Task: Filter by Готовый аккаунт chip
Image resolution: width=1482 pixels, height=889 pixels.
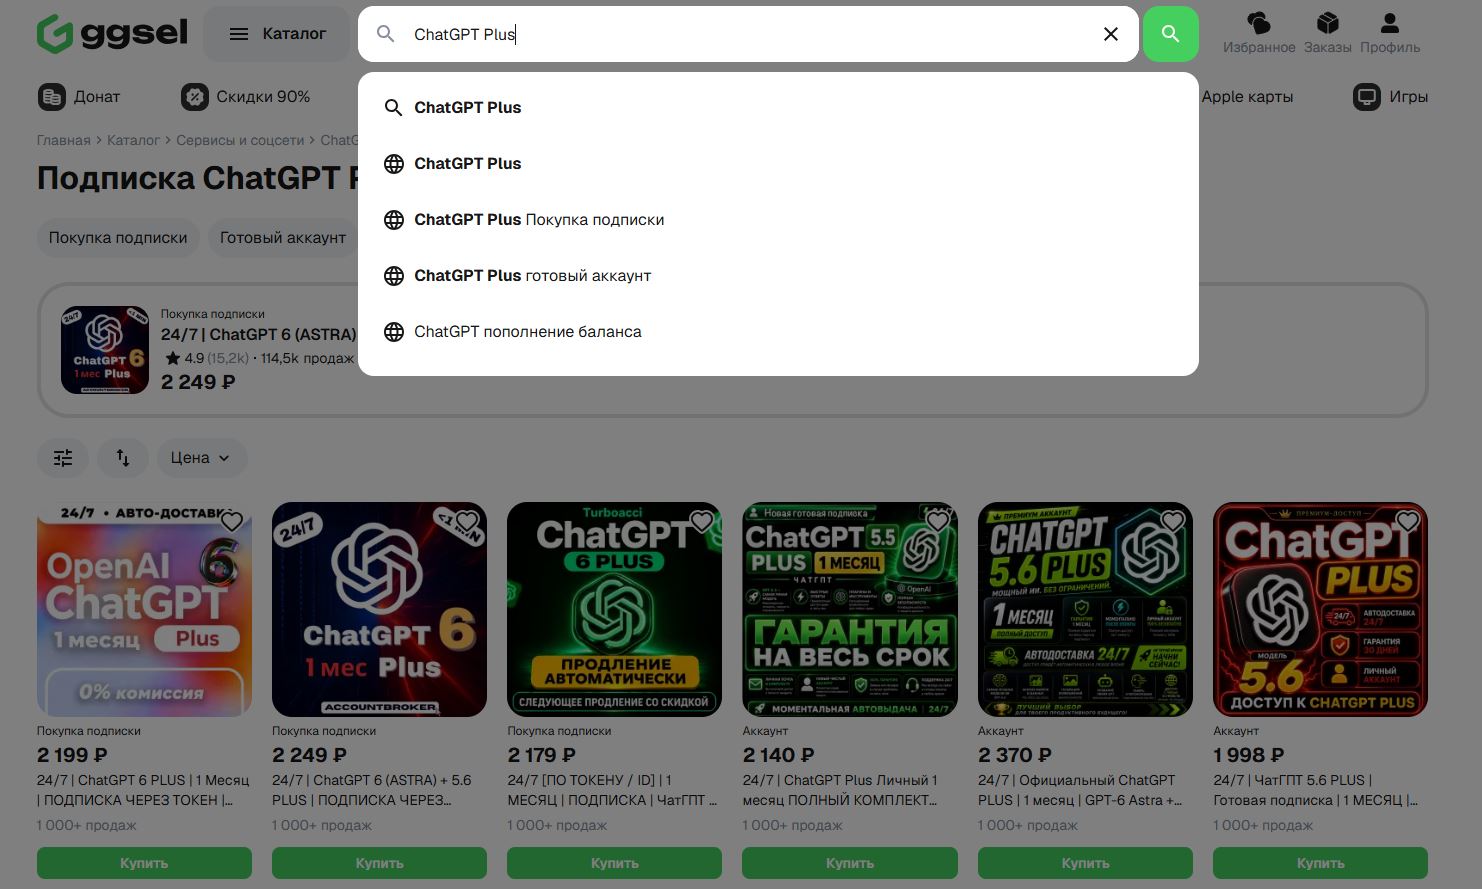Action: coord(283,238)
